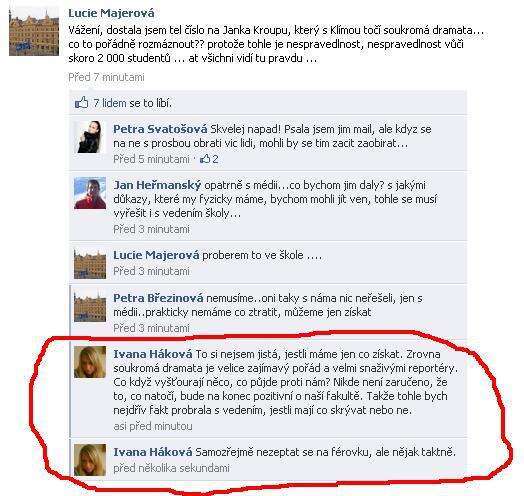This screenshot has width=524, height=496.
Task: Open Jan Heřmanský's avatar photo
Action: click(x=90, y=193)
